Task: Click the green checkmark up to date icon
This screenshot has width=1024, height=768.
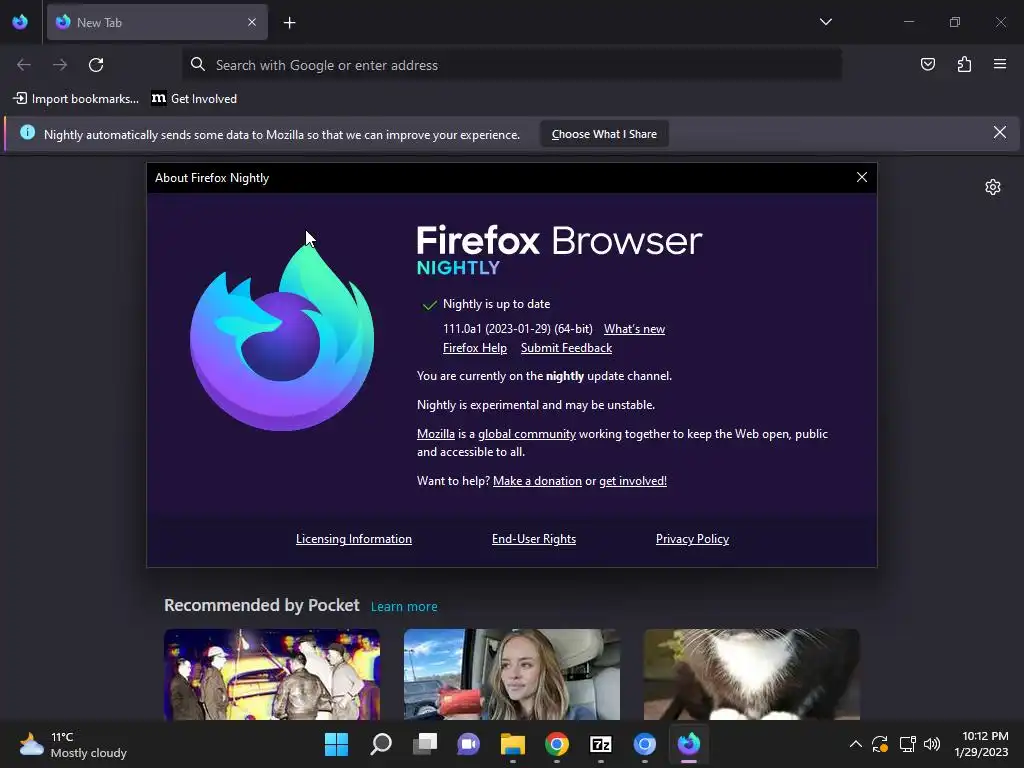Action: click(x=429, y=305)
